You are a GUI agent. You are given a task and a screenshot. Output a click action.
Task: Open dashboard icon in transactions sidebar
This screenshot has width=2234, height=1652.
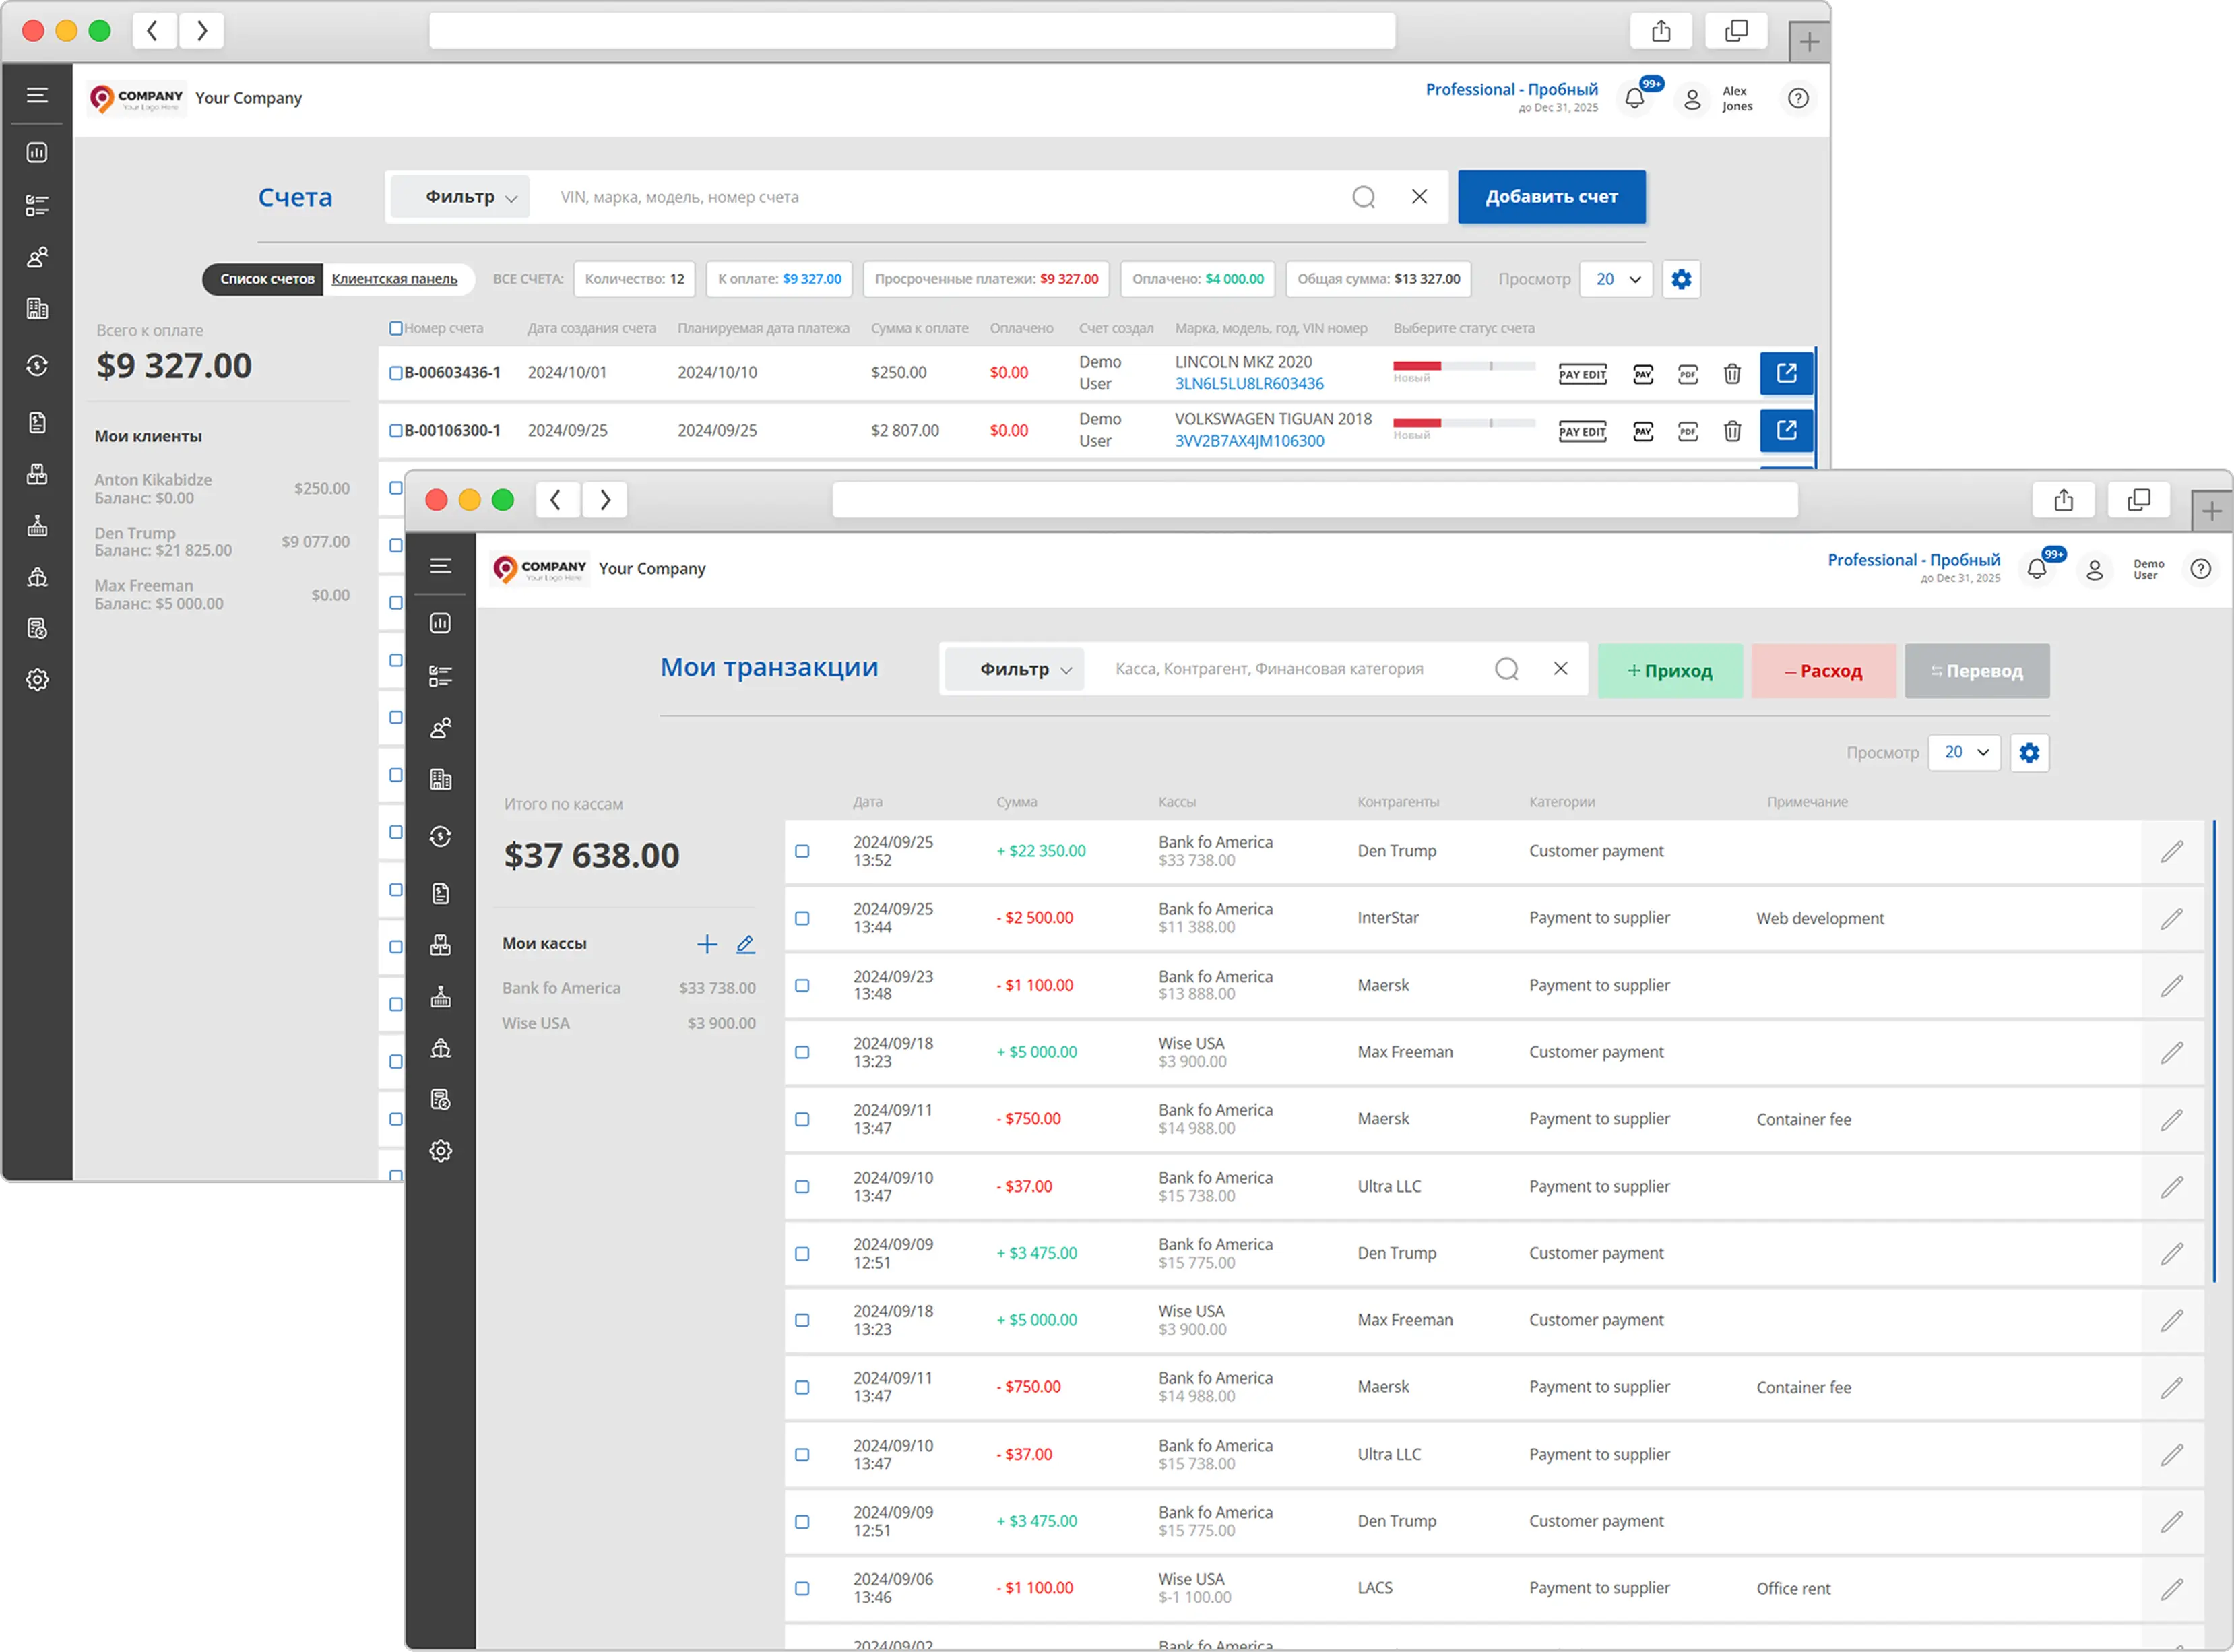coord(440,623)
